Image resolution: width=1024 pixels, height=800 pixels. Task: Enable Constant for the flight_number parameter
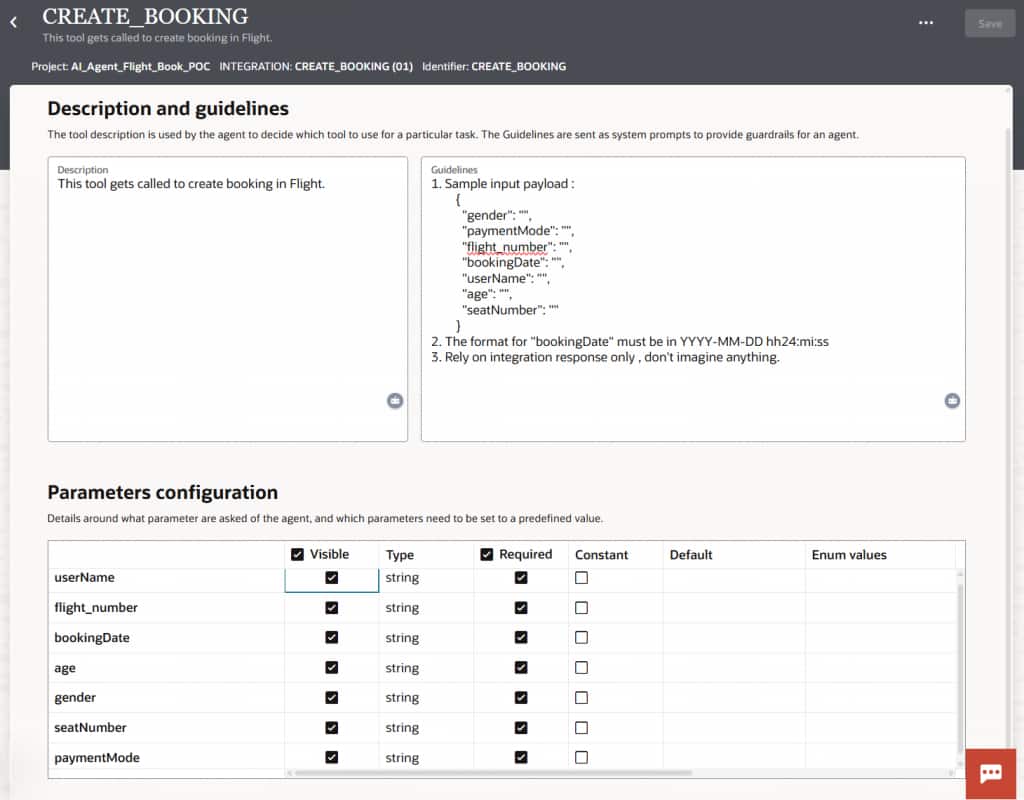point(581,608)
